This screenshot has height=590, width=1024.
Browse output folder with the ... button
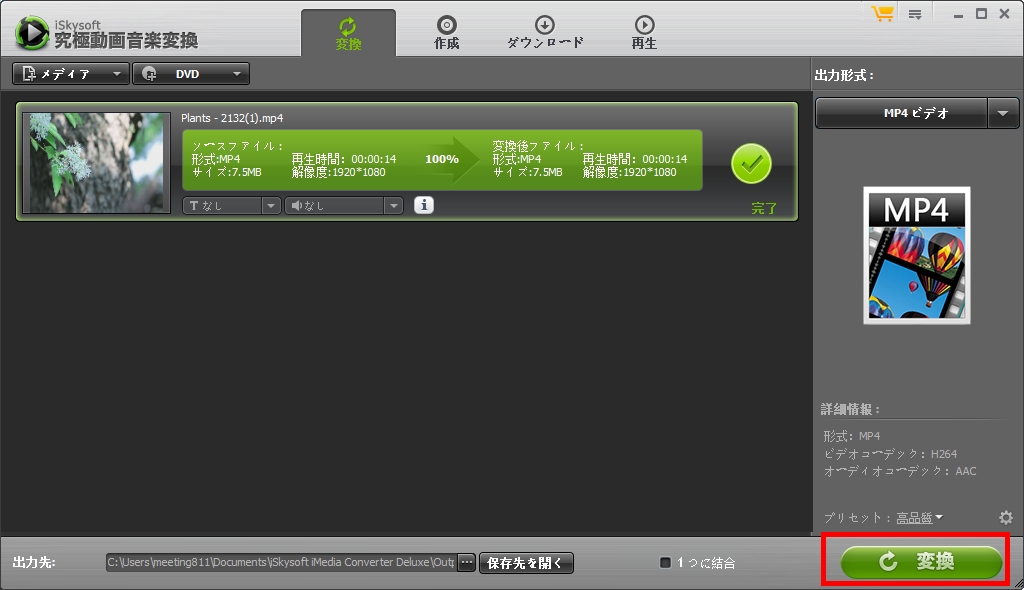coord(466,563)
